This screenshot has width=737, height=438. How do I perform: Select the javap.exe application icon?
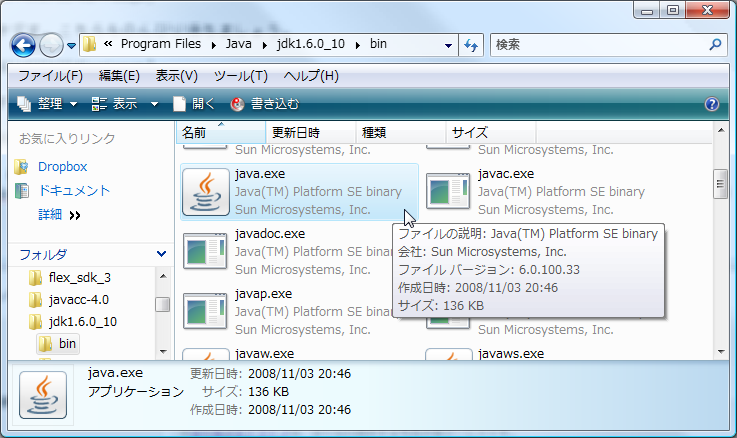click(205, 311)
